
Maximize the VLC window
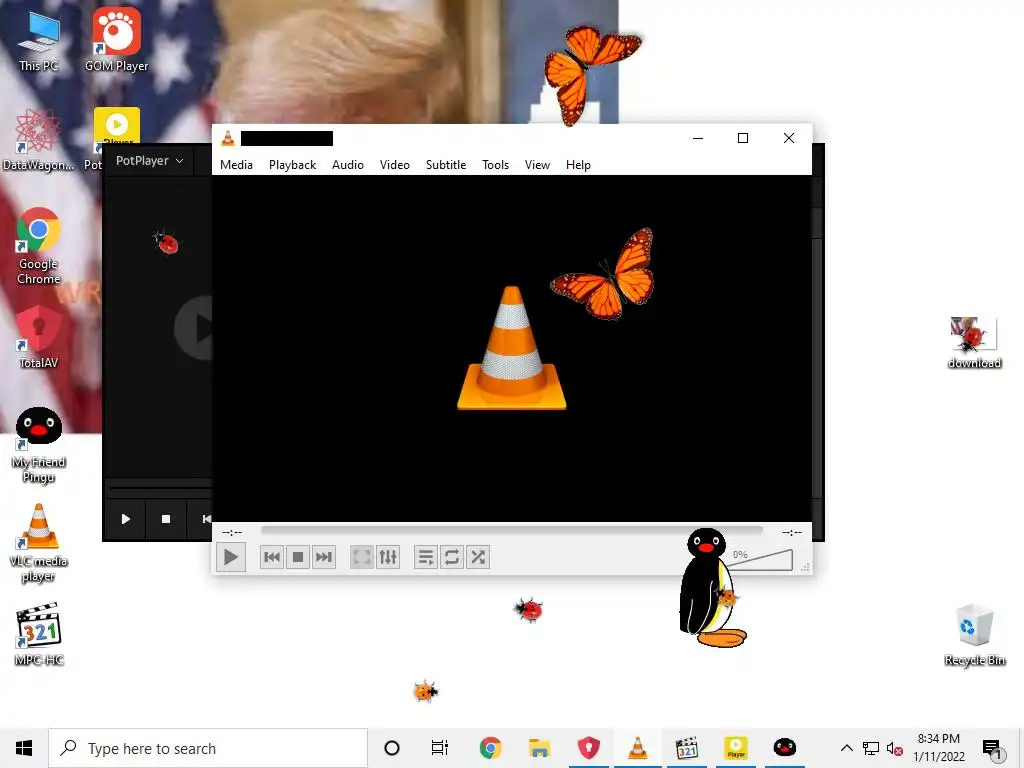pyautogui.click(x=743, y=138)
